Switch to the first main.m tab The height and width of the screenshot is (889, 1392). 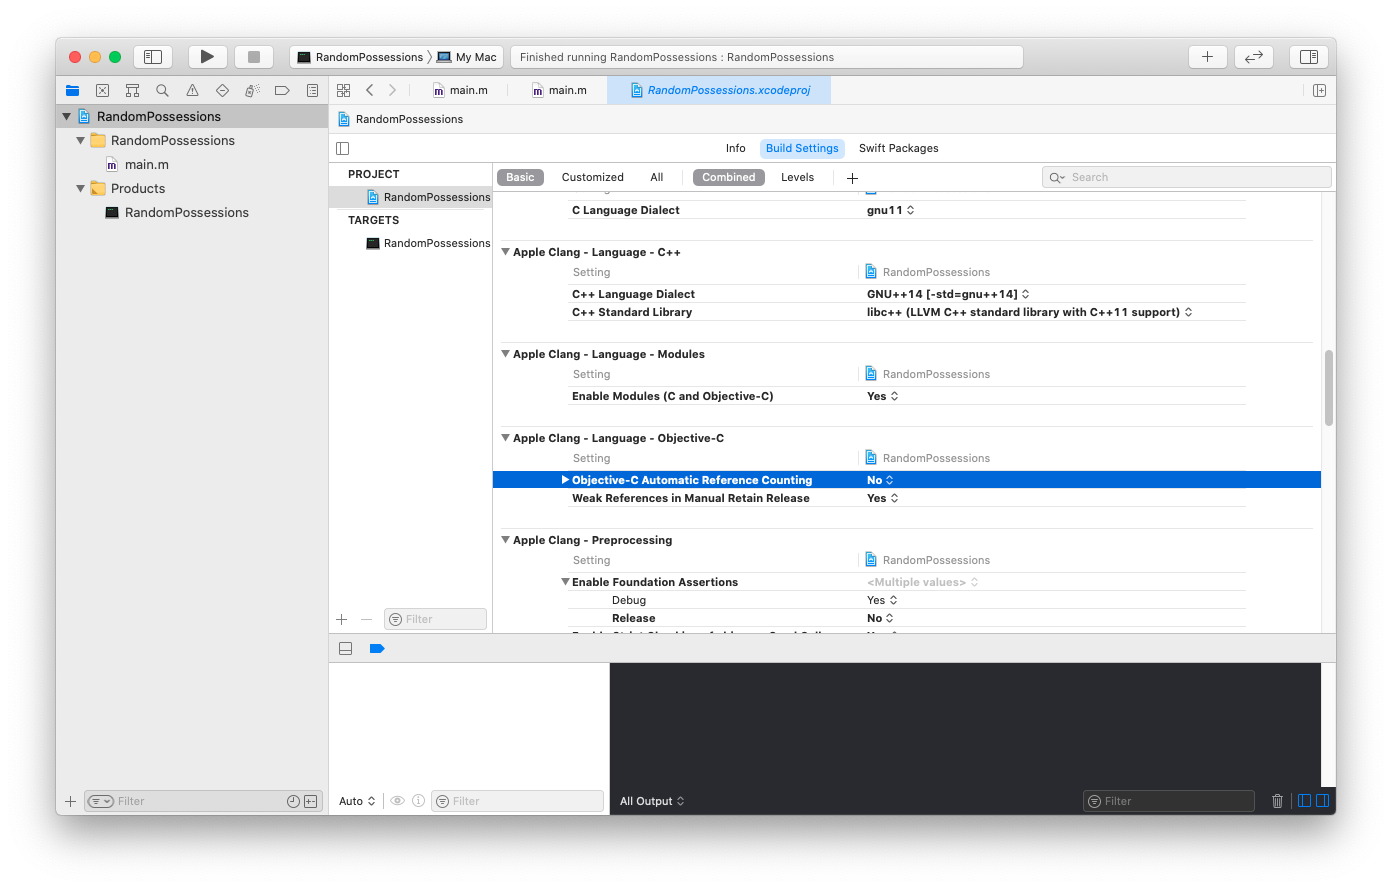[x=460, y=90]
